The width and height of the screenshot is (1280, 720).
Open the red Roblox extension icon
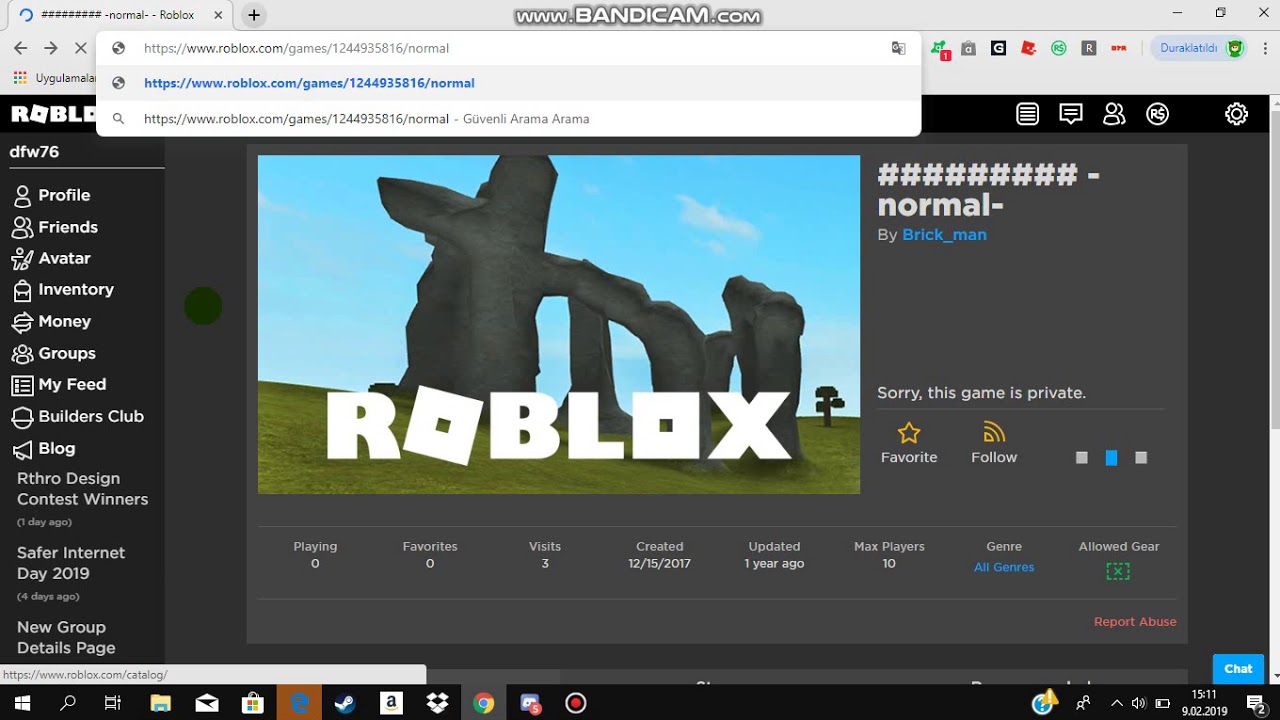(x=1028, y=48)
